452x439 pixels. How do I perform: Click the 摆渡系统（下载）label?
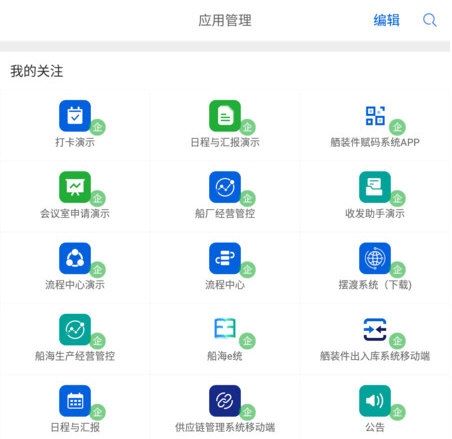375,285
